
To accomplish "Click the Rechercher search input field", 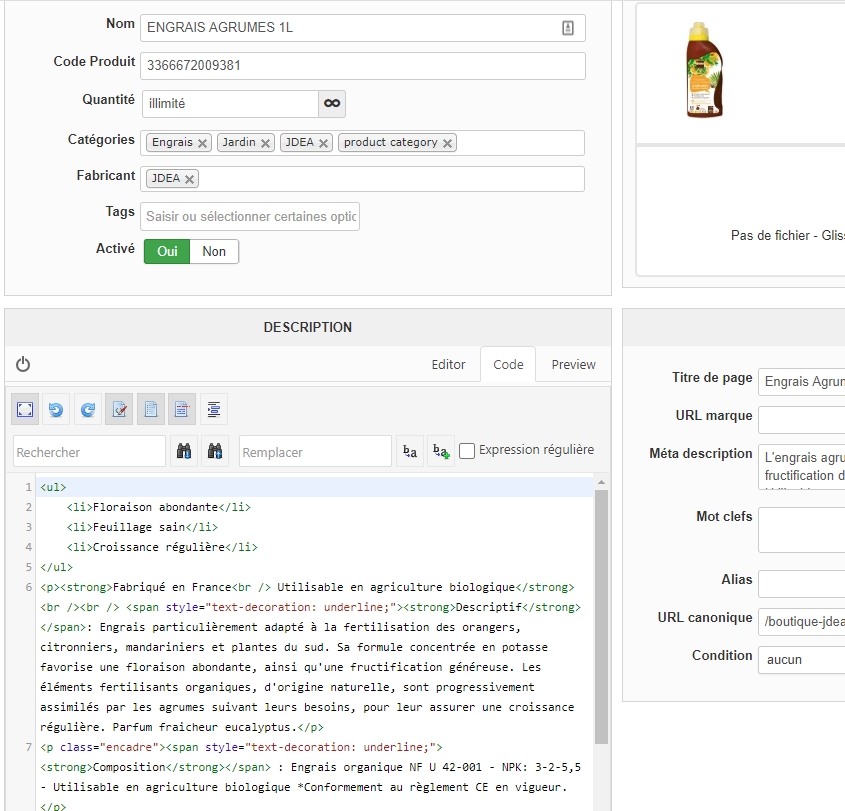I will (89, 452).
